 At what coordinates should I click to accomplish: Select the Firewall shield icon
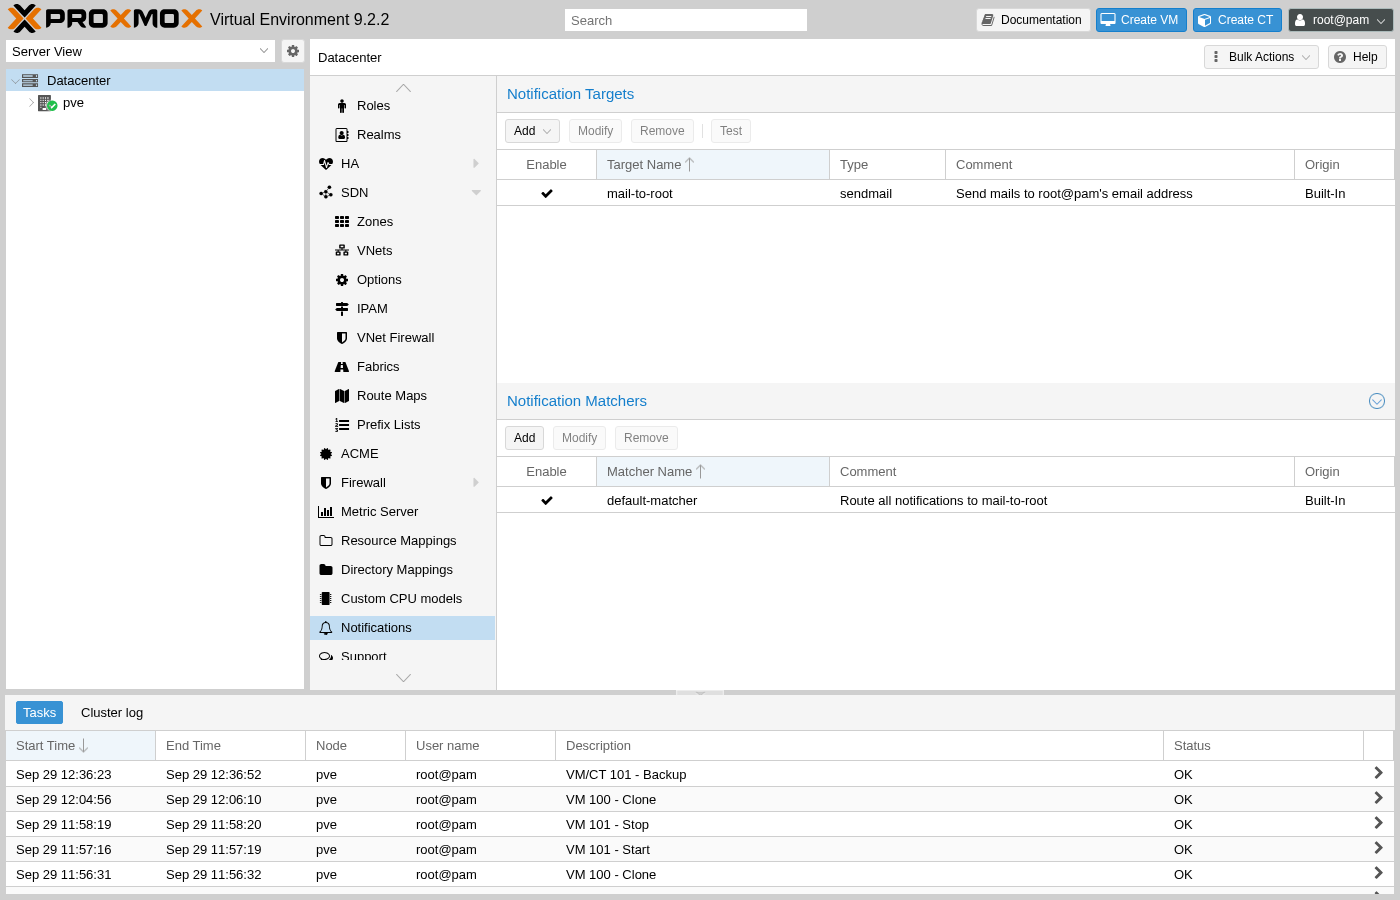pyautogui.click(x=326, y=483)
